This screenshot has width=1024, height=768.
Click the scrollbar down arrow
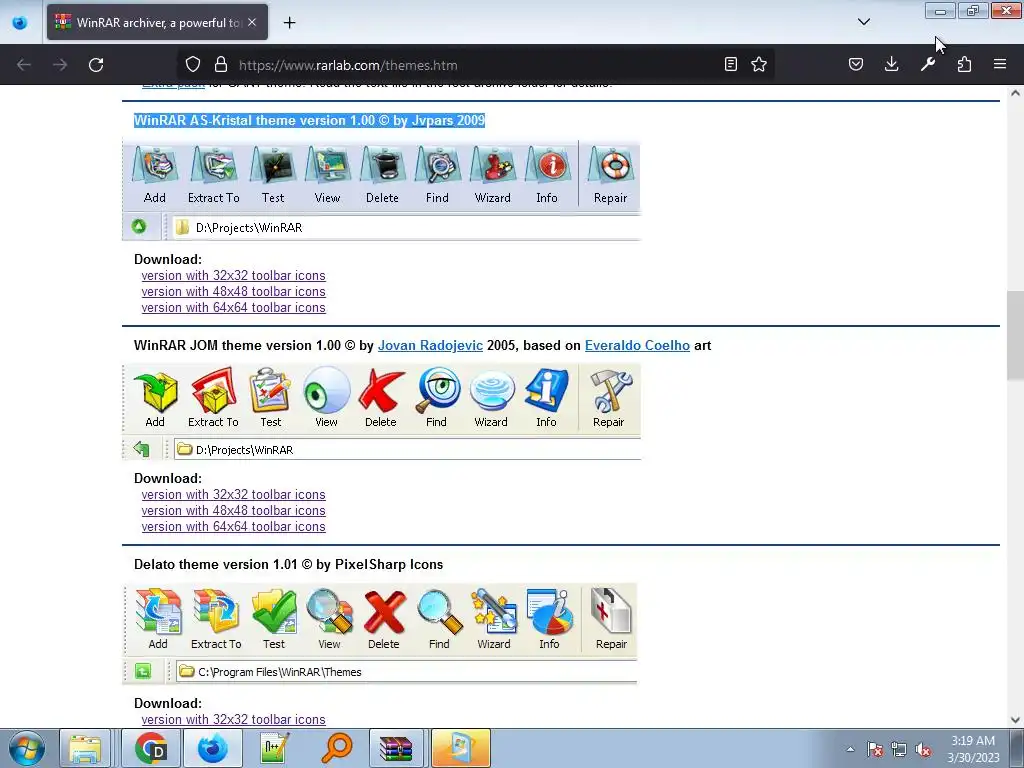coord(1015,720)
